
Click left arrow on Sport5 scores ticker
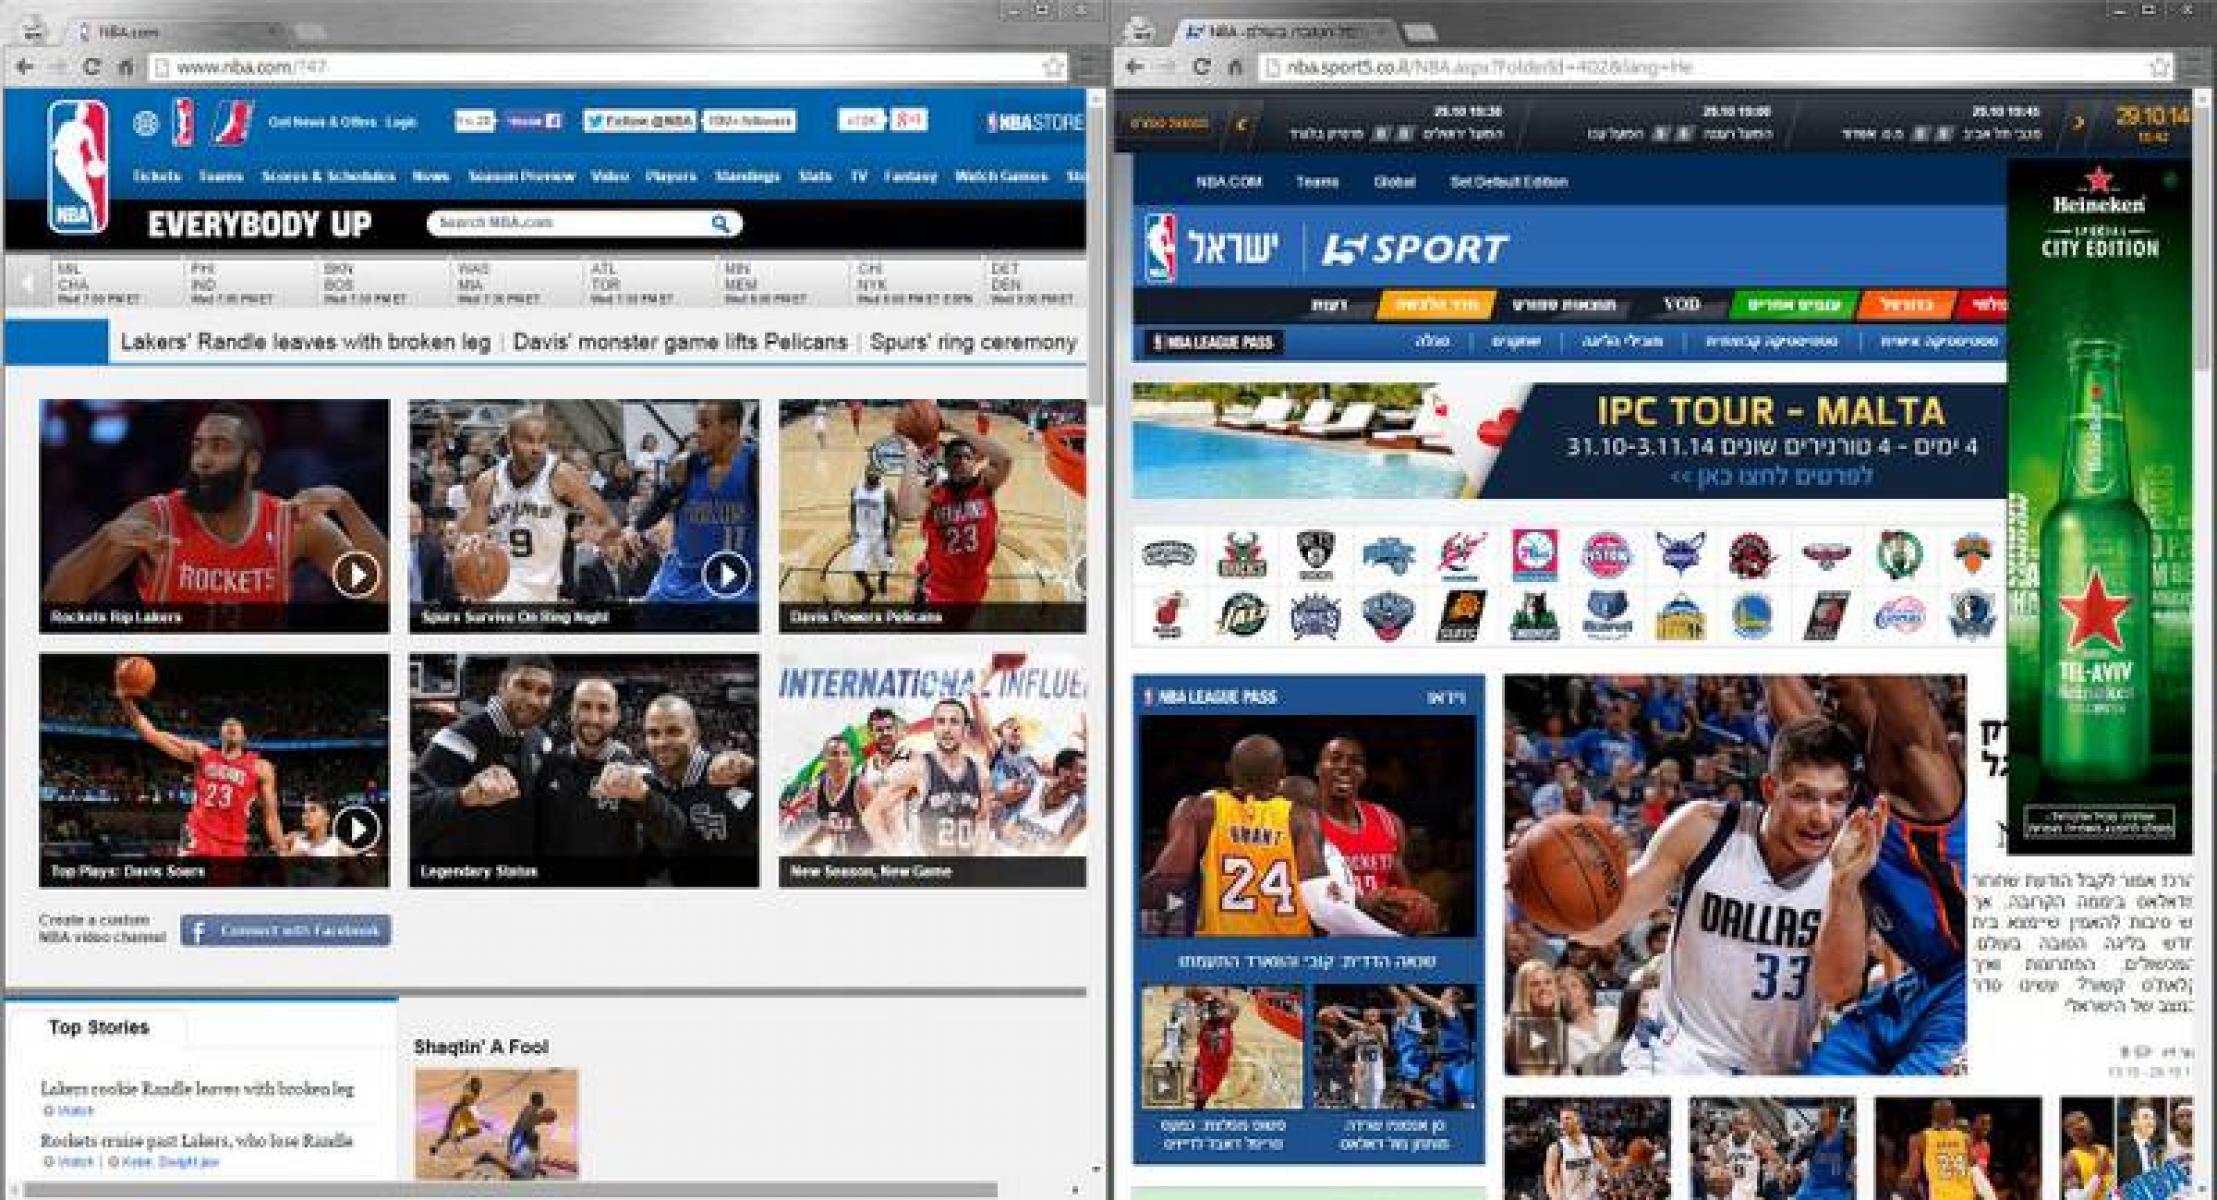tap(1241, 125)
